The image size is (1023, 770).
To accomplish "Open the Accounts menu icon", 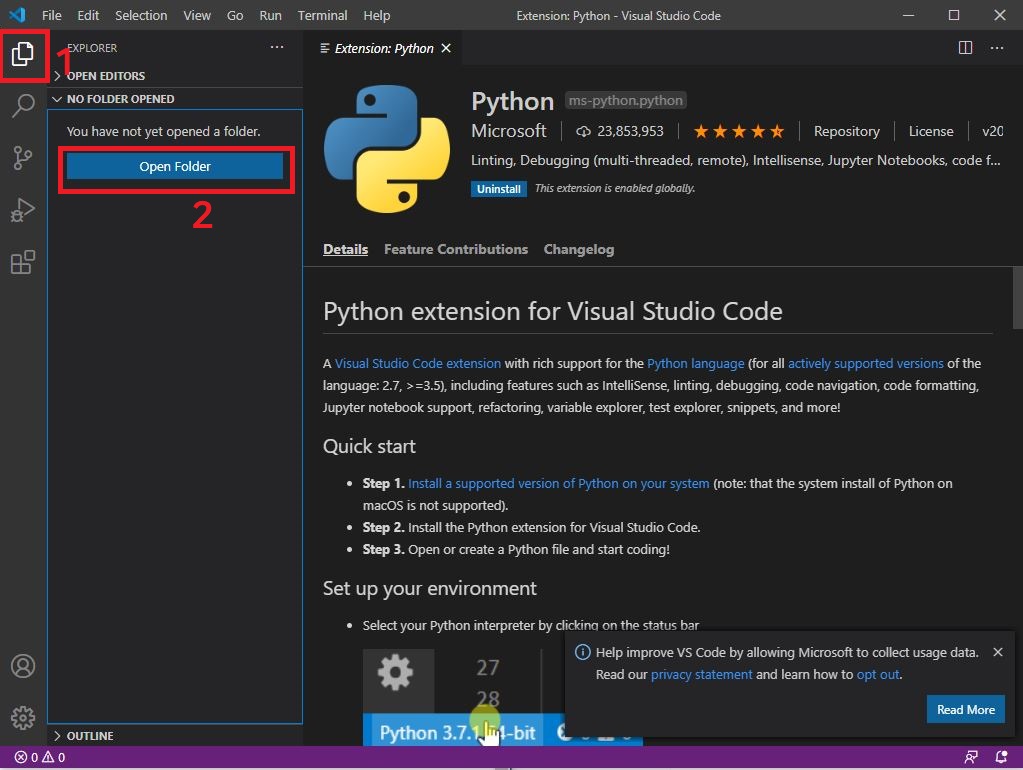I will [23, 666].
